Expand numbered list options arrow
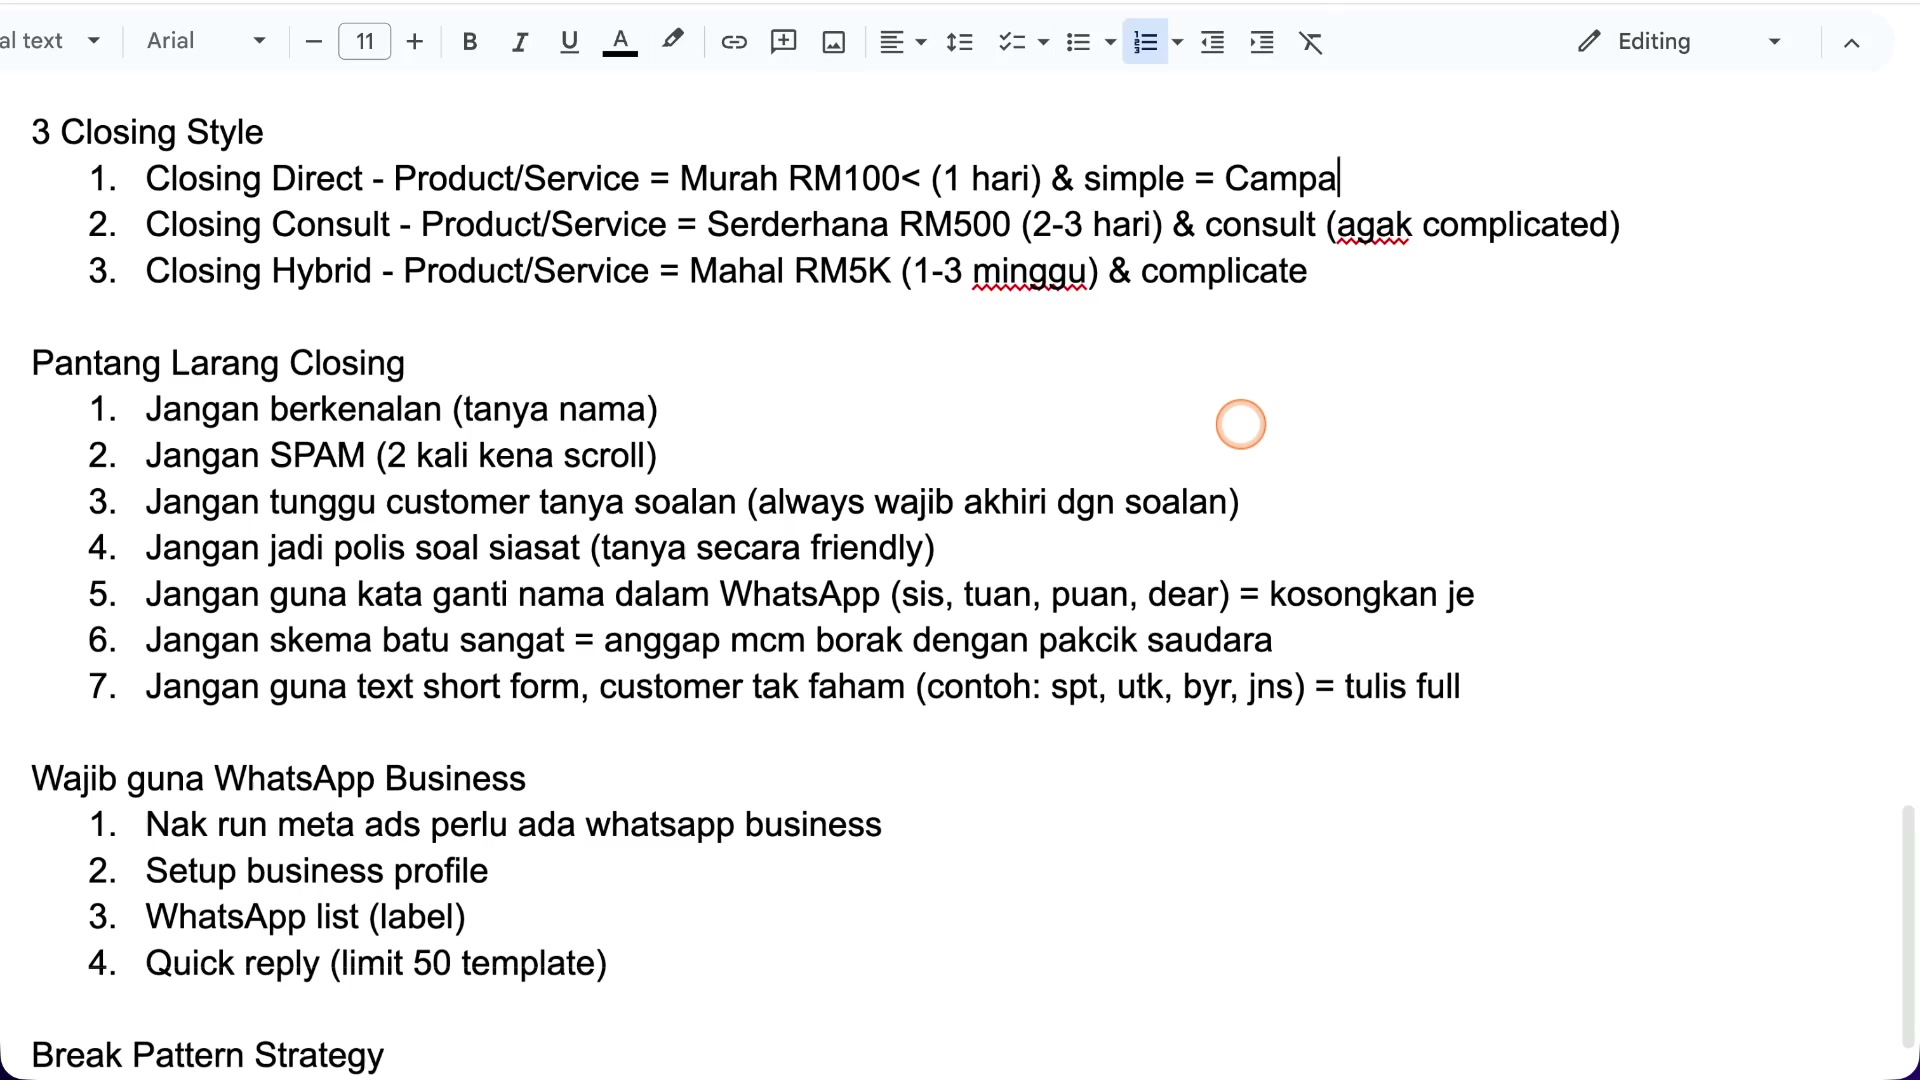This screenshot has height=1080, width=1920. pyautogui.click(x=1178, y=42)
